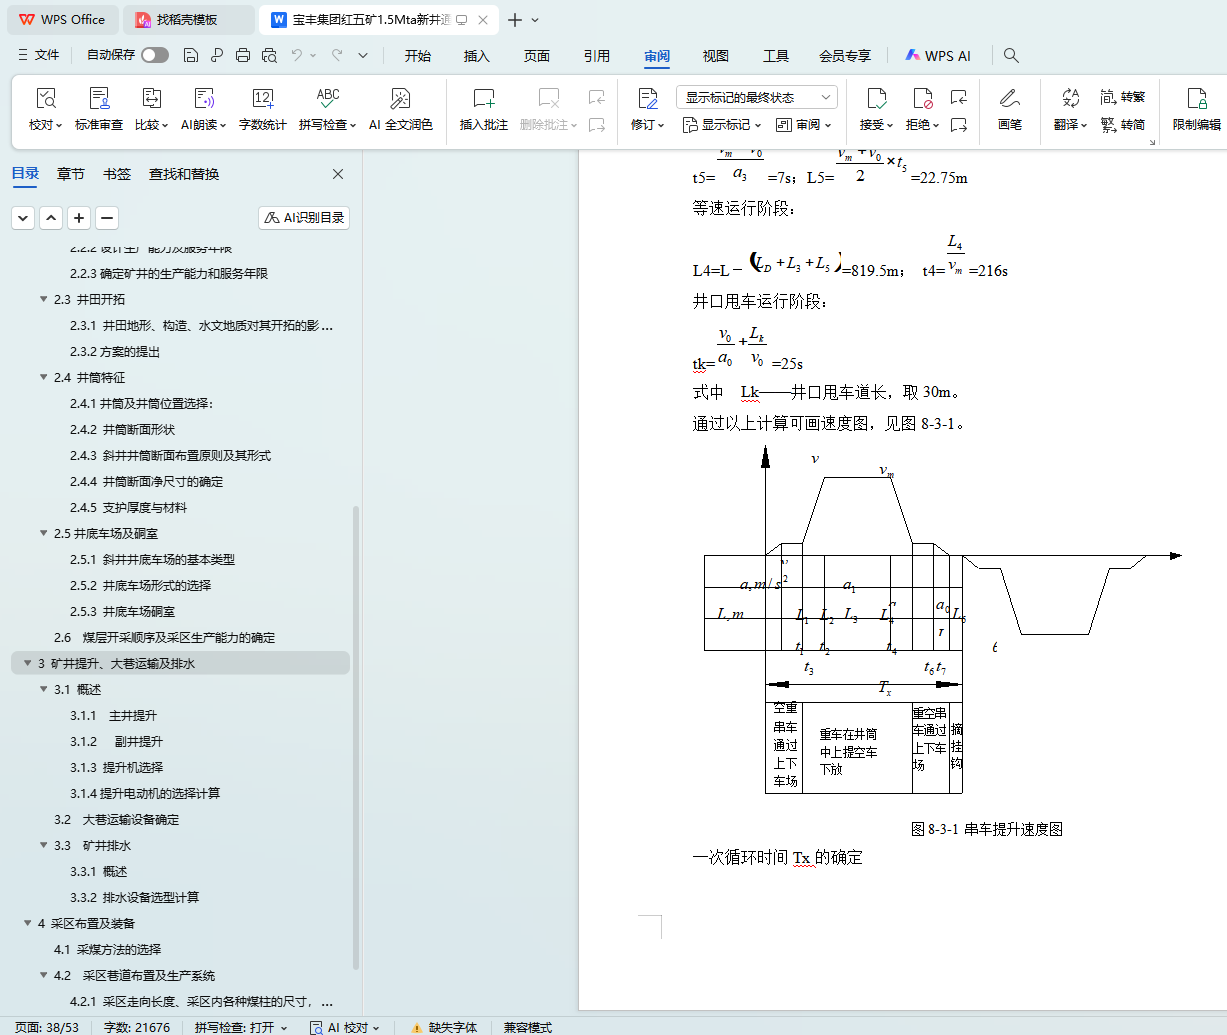
Task: Open the 标准审查 standard review tool
Action: [99, 98]
